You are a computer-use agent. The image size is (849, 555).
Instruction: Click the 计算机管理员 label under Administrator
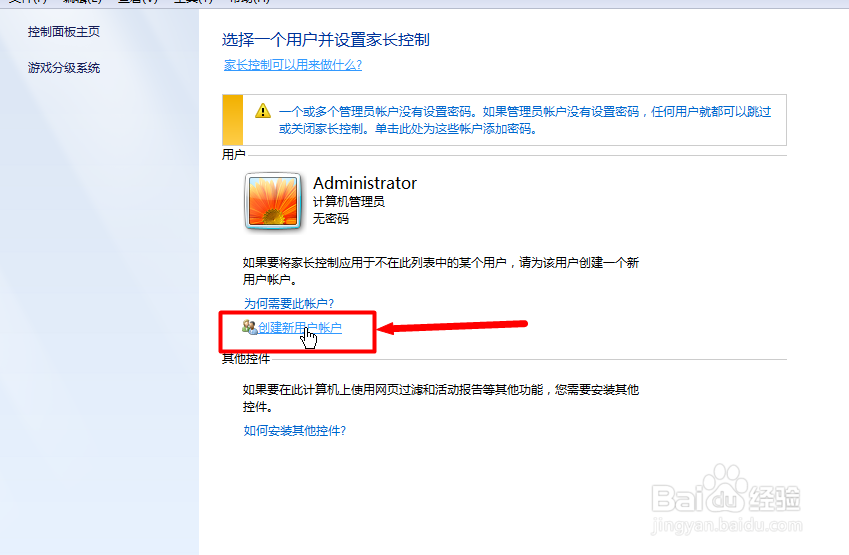(x=349, y=201)
